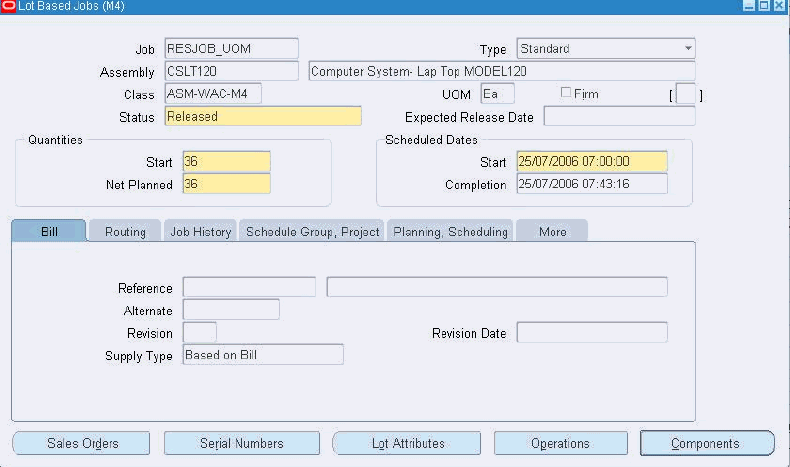Viewport: 790px width, 467px height.
Task: Click the Lot Attributes button
Action: (x=407, y=443)
